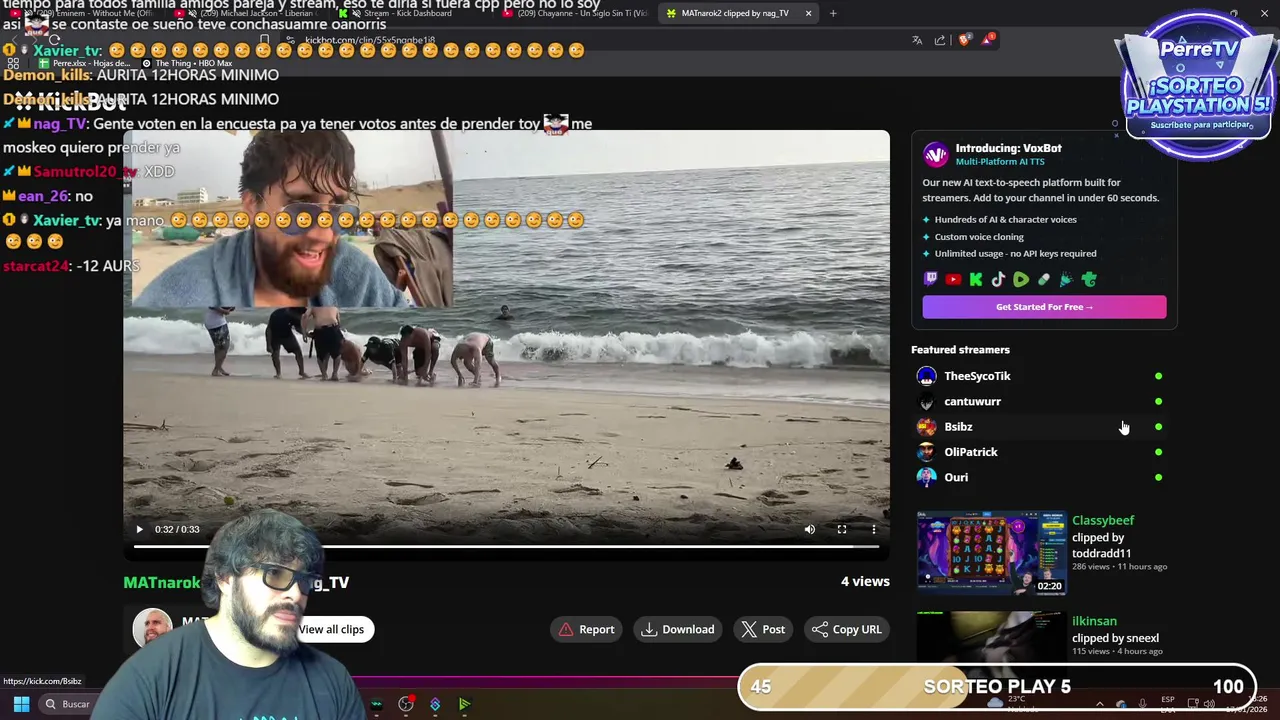Click the YouTube icon in VoxBot card

point(953,280)
